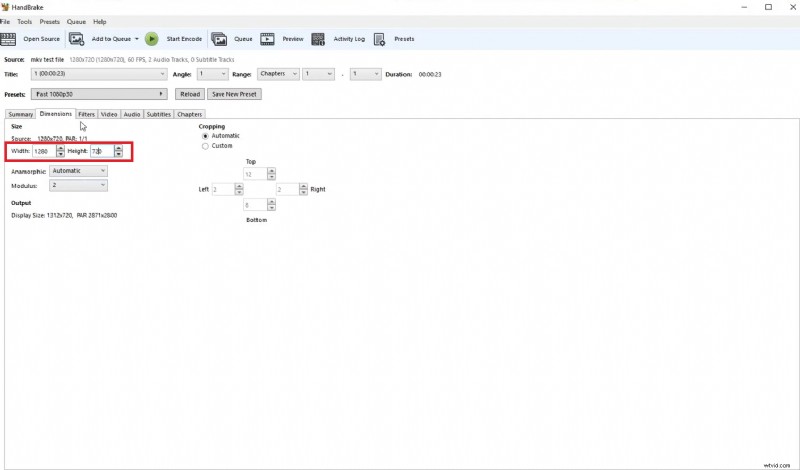This screenshot has width=800, height=470.
Task: Open the Modulus dropdown
Action: pyautogui.click(x=78, y=185)
